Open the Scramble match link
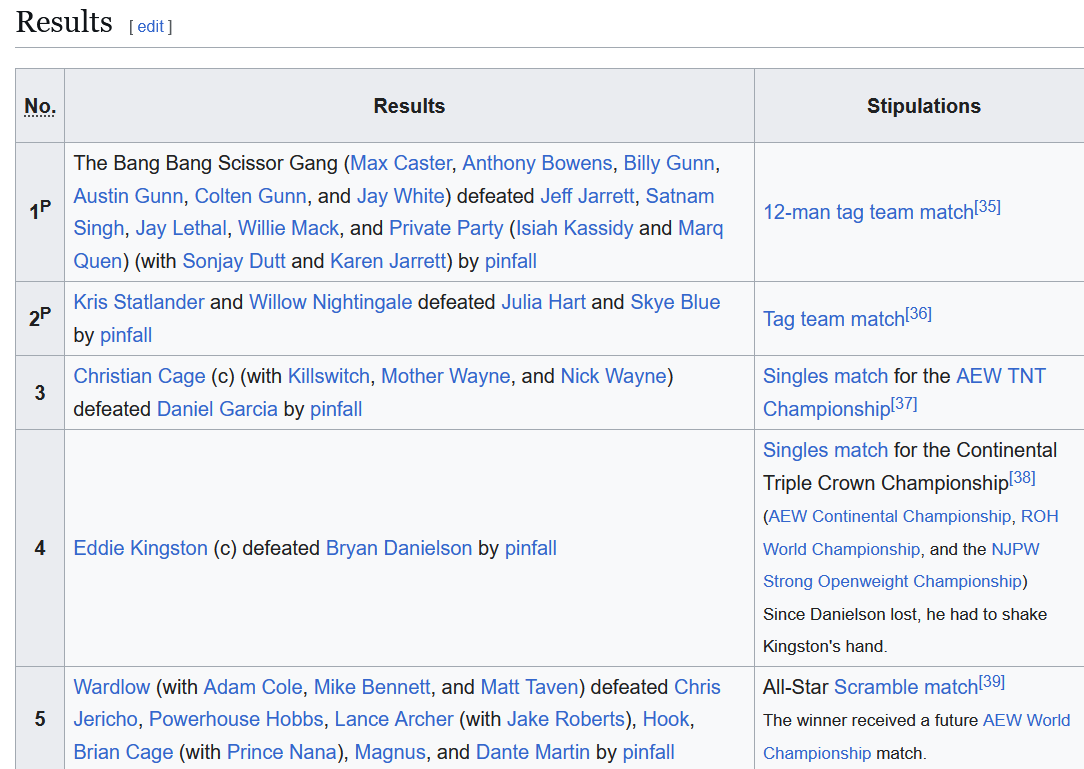The height and width of the screenshot is (769, 1084). tap(906, 687)
